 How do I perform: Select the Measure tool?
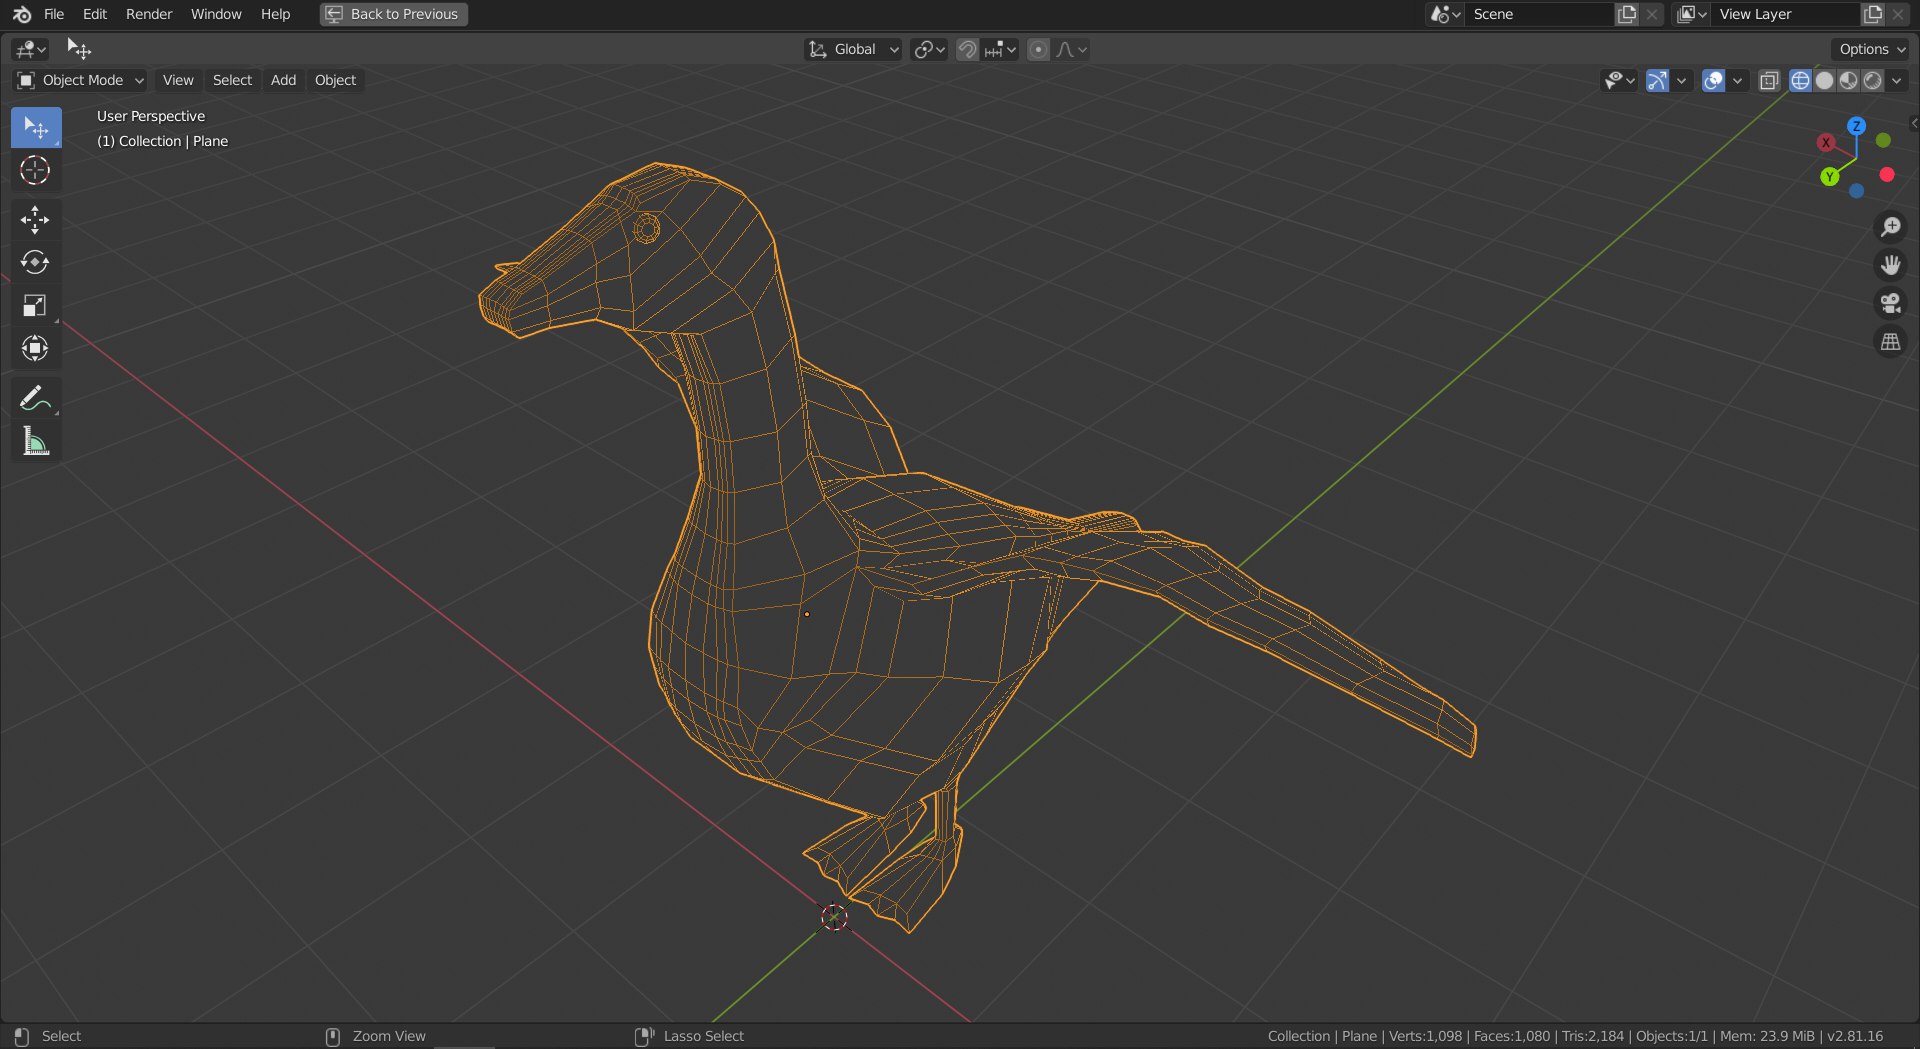(36, 441)
